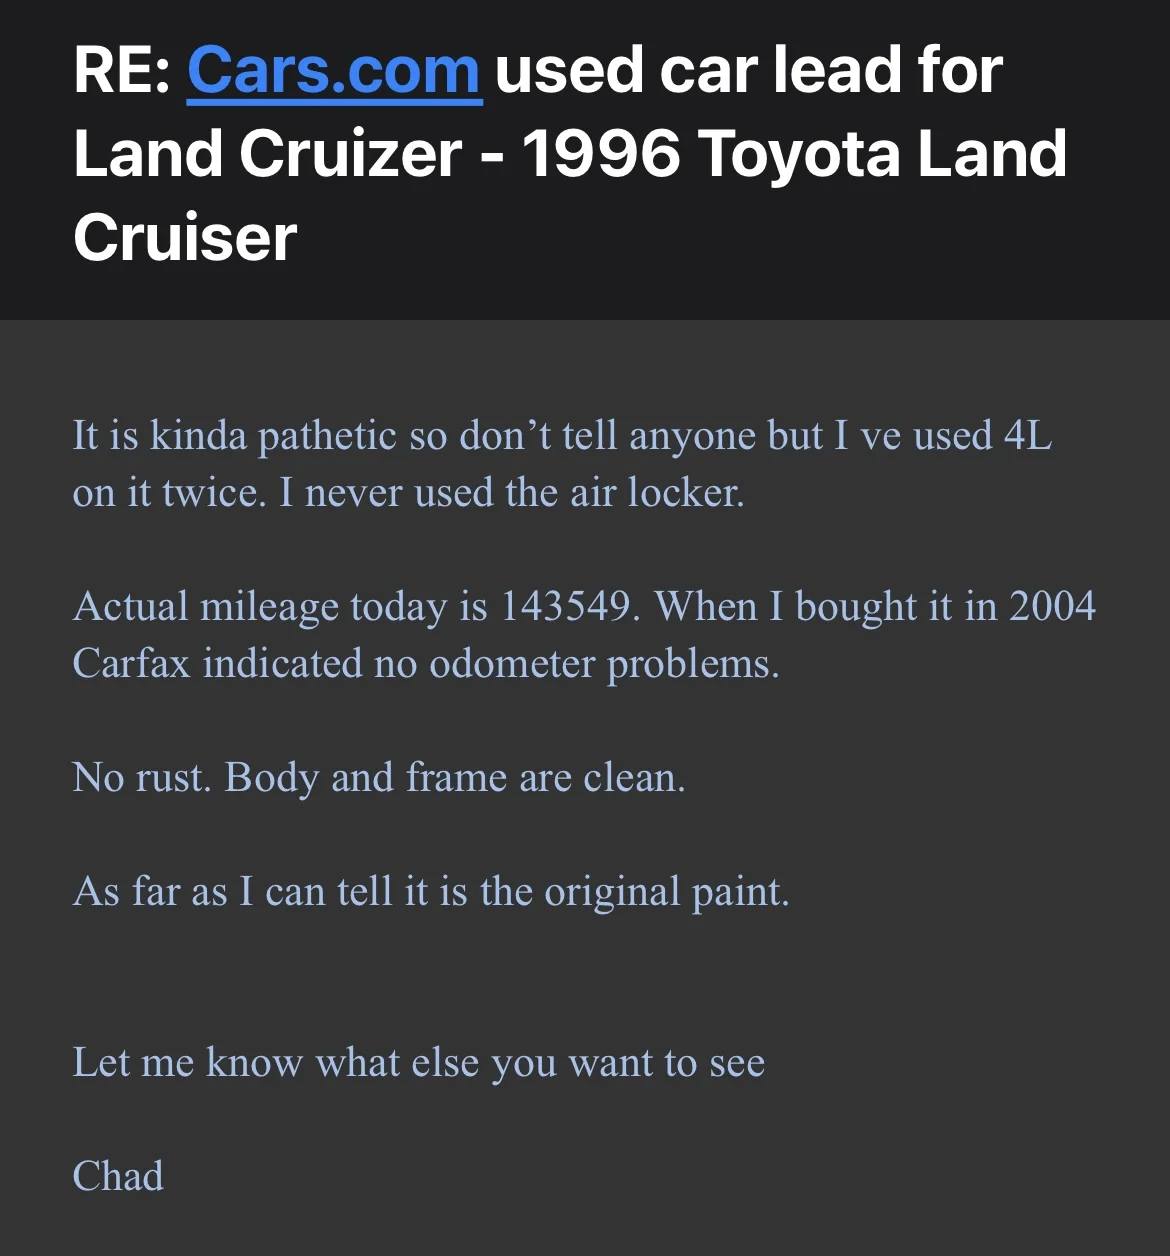The image size is (1170, 1256).
Task: Click the word "Cruizer" in the subject
Action: 351,155
